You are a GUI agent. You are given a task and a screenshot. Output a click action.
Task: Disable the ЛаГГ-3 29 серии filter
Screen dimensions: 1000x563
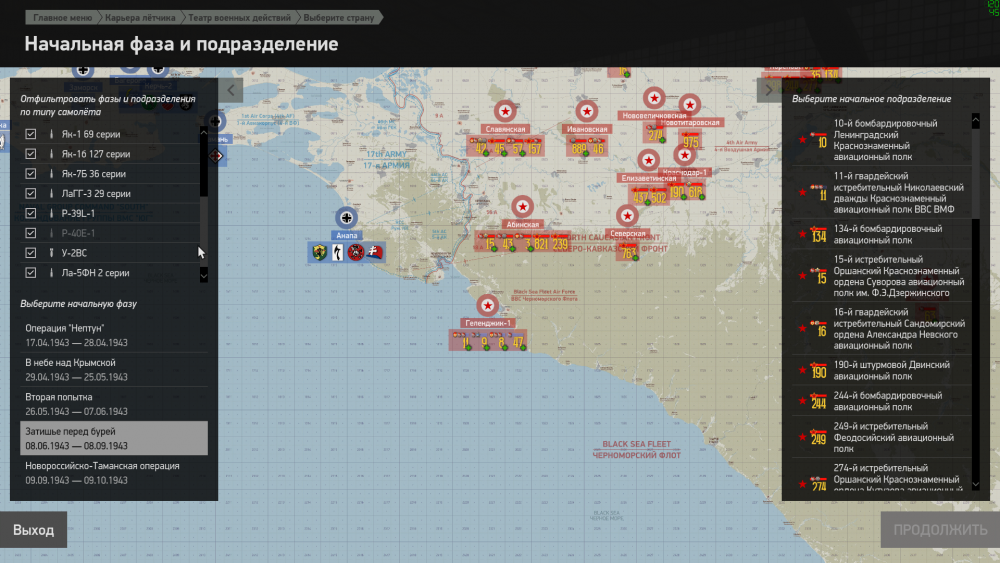tap(31, 193)
